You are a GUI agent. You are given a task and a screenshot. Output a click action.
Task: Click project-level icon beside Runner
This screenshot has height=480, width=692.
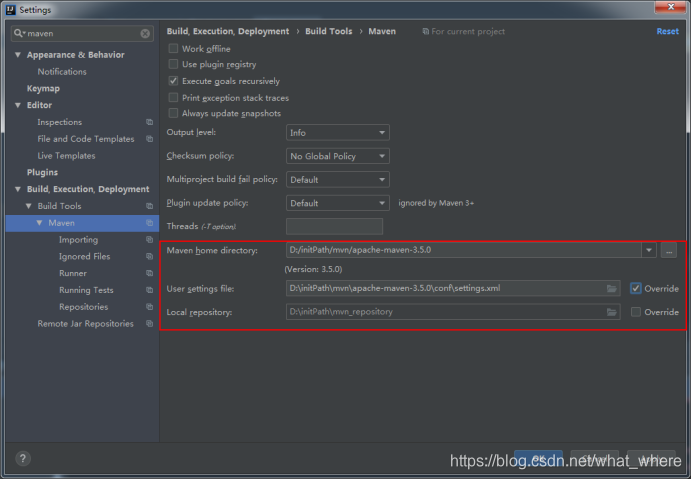pos(150,273)
